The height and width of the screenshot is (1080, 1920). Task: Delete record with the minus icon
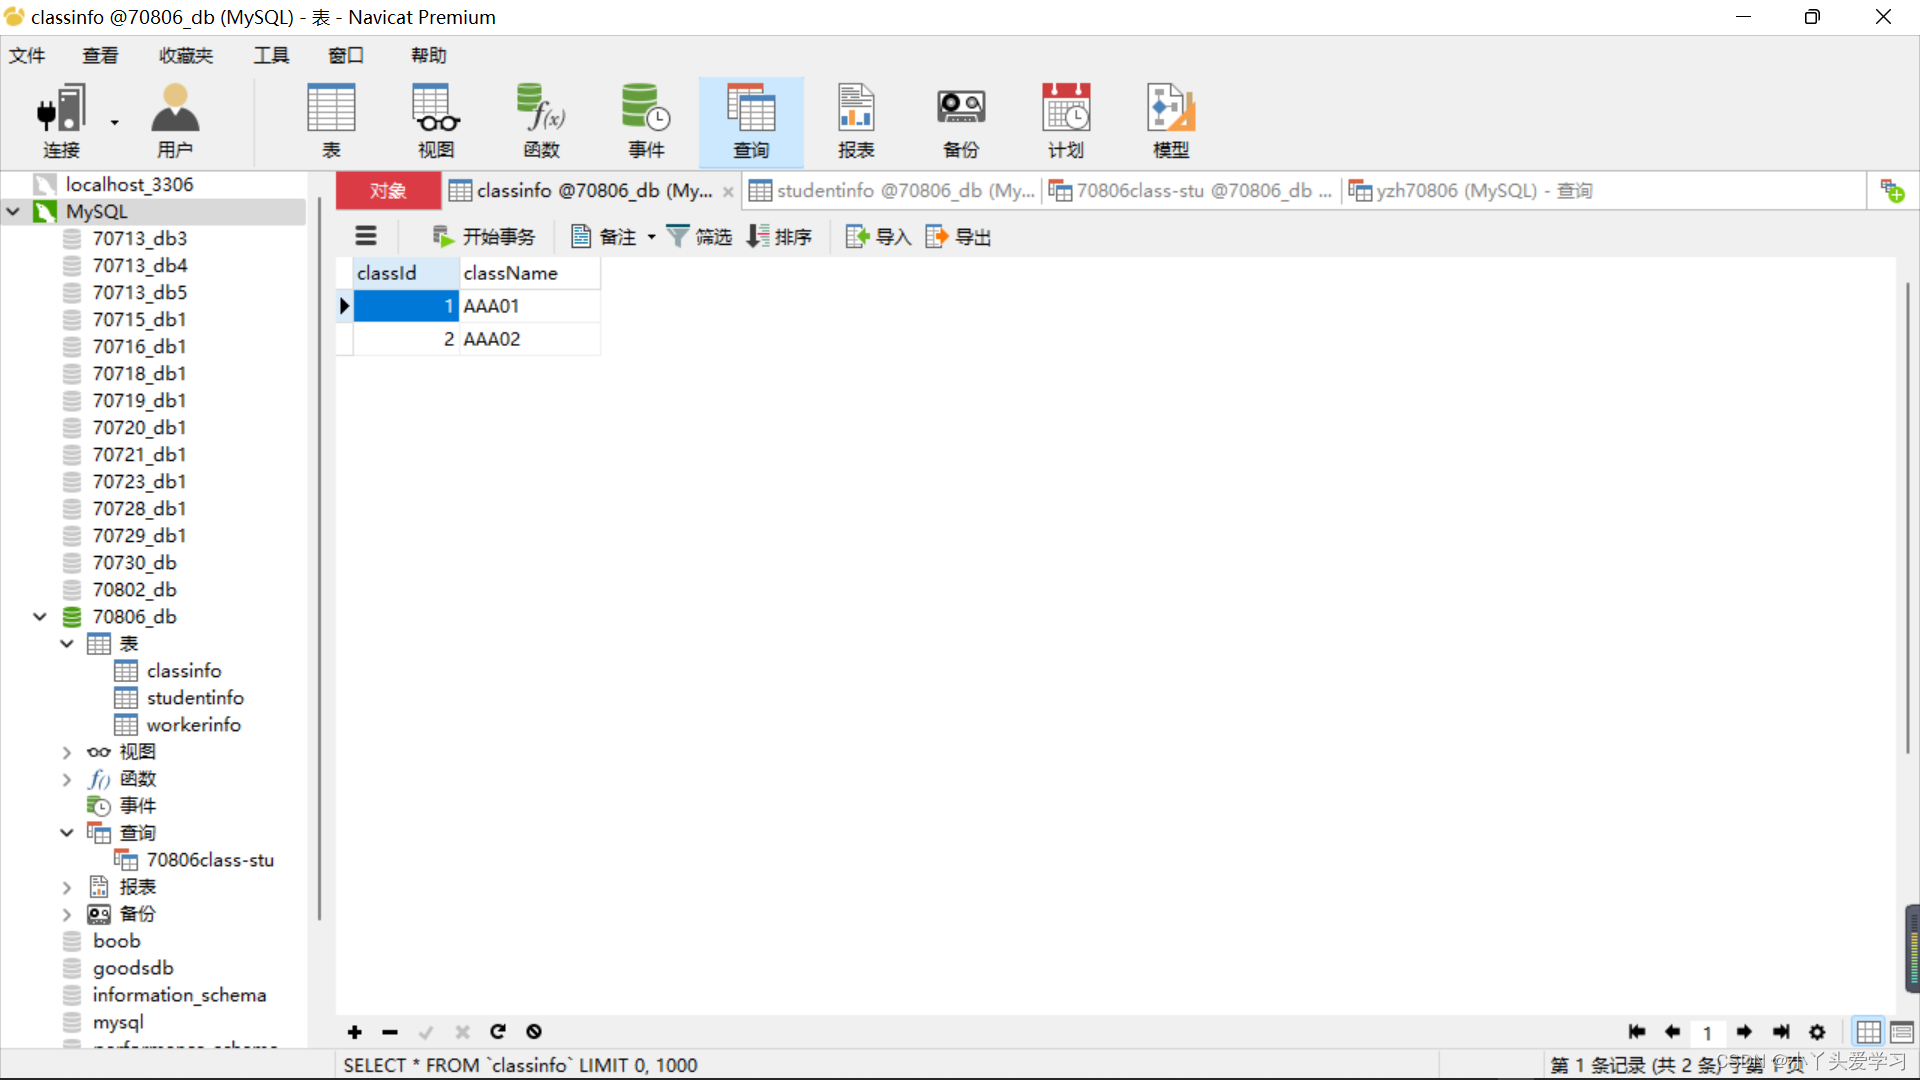pos(390,1032)
